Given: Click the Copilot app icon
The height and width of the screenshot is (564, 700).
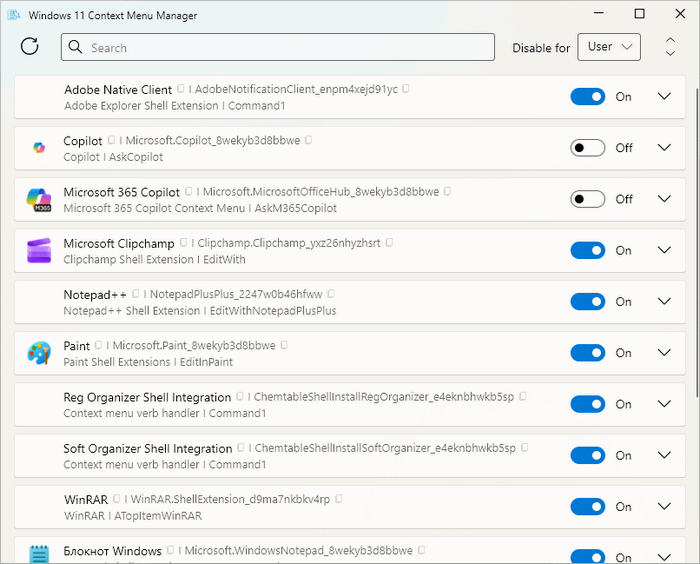Looking at the screenshot, I should coord(39,147).
